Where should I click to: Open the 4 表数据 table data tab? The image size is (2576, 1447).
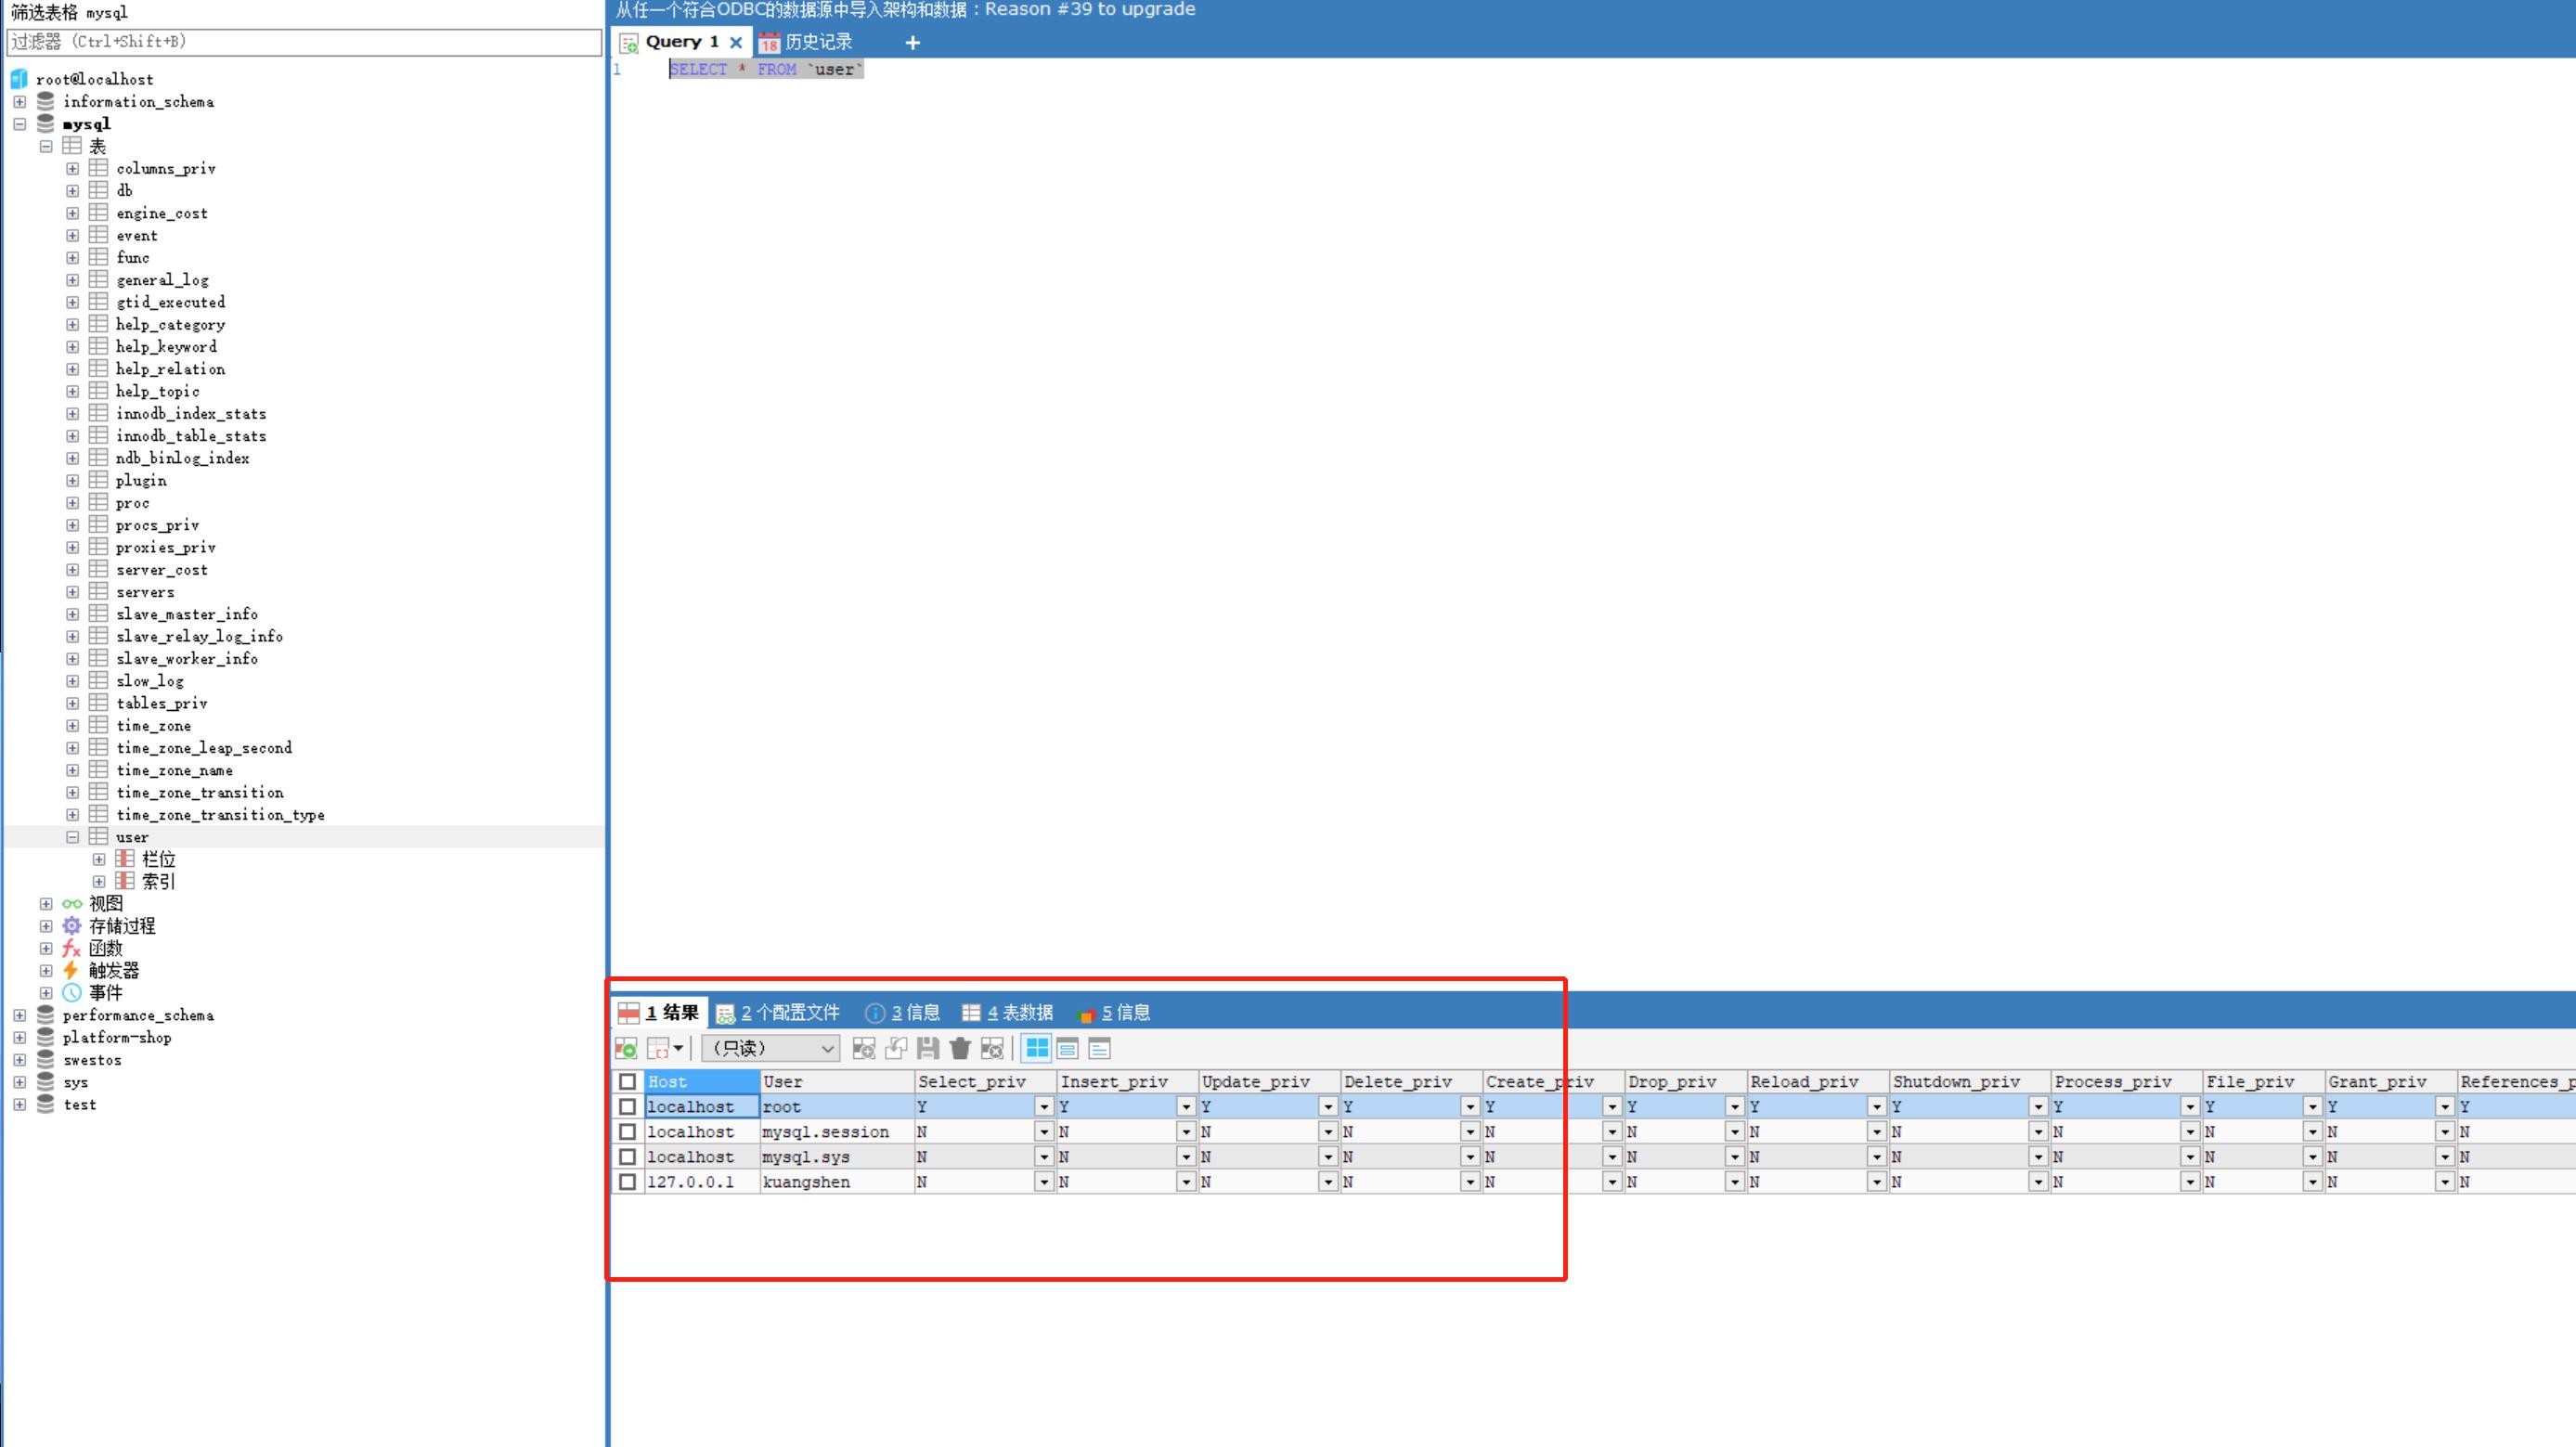click(x=1007, y=1013)
